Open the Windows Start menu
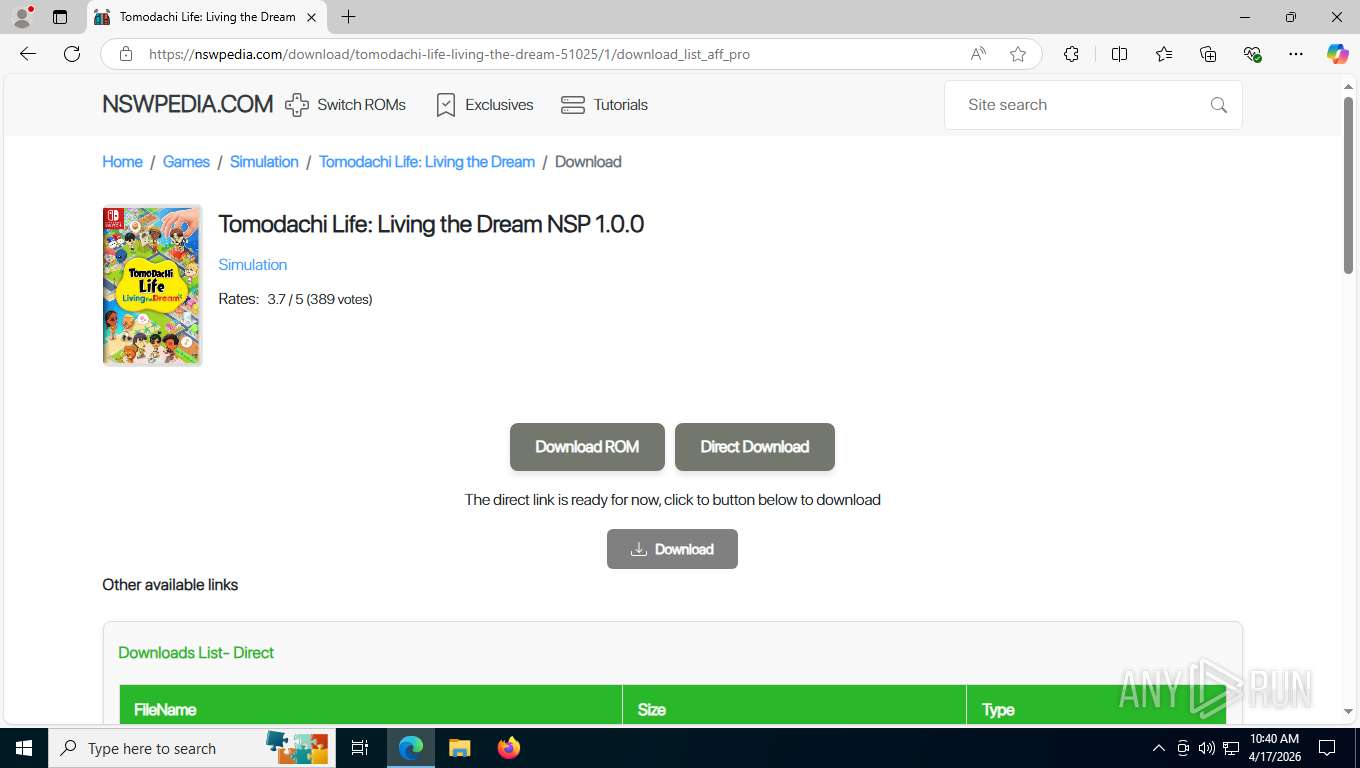1360x768 pixels. pos(24,748)
